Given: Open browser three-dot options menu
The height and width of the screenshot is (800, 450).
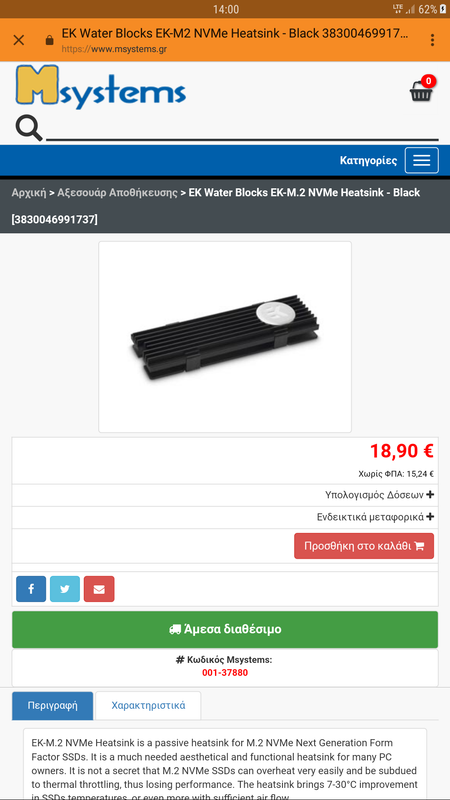Looking at the screenshot, I should click(432, 40).
